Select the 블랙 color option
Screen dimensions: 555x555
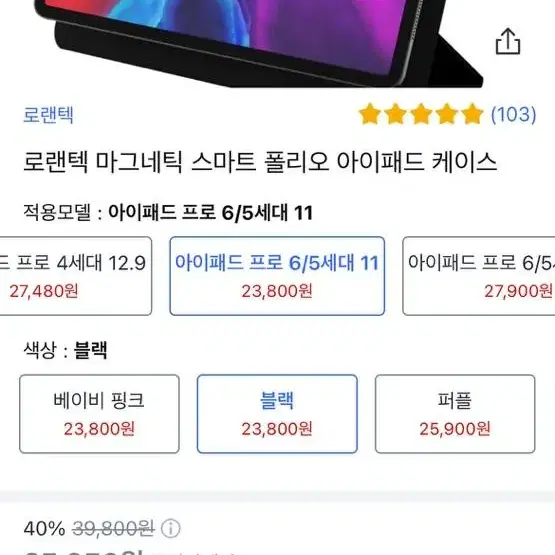click(x=277, y=414)
